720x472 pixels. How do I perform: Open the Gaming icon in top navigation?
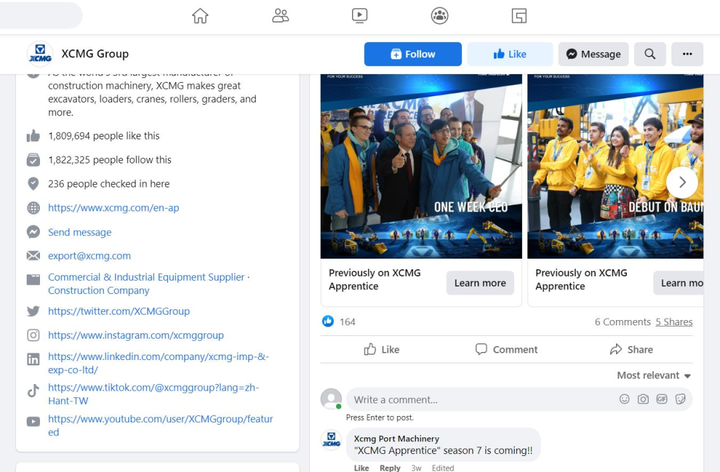[519, 16]
